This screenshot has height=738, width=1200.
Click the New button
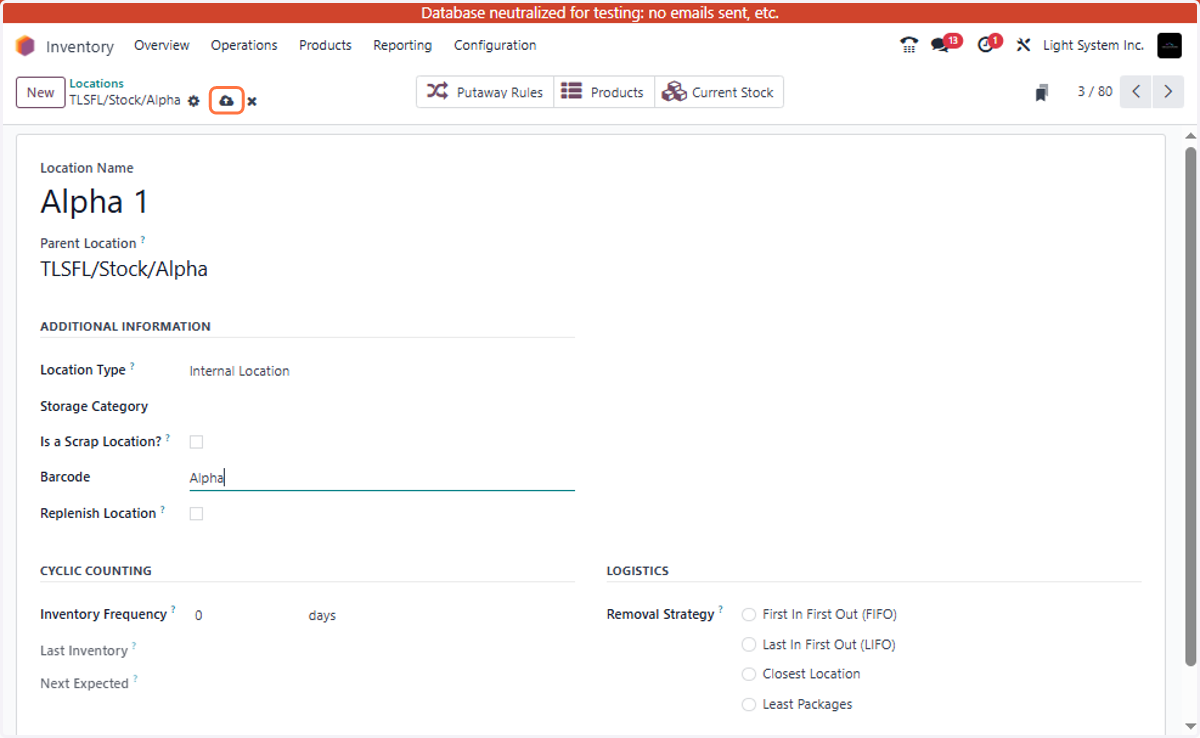click(41, 92)
